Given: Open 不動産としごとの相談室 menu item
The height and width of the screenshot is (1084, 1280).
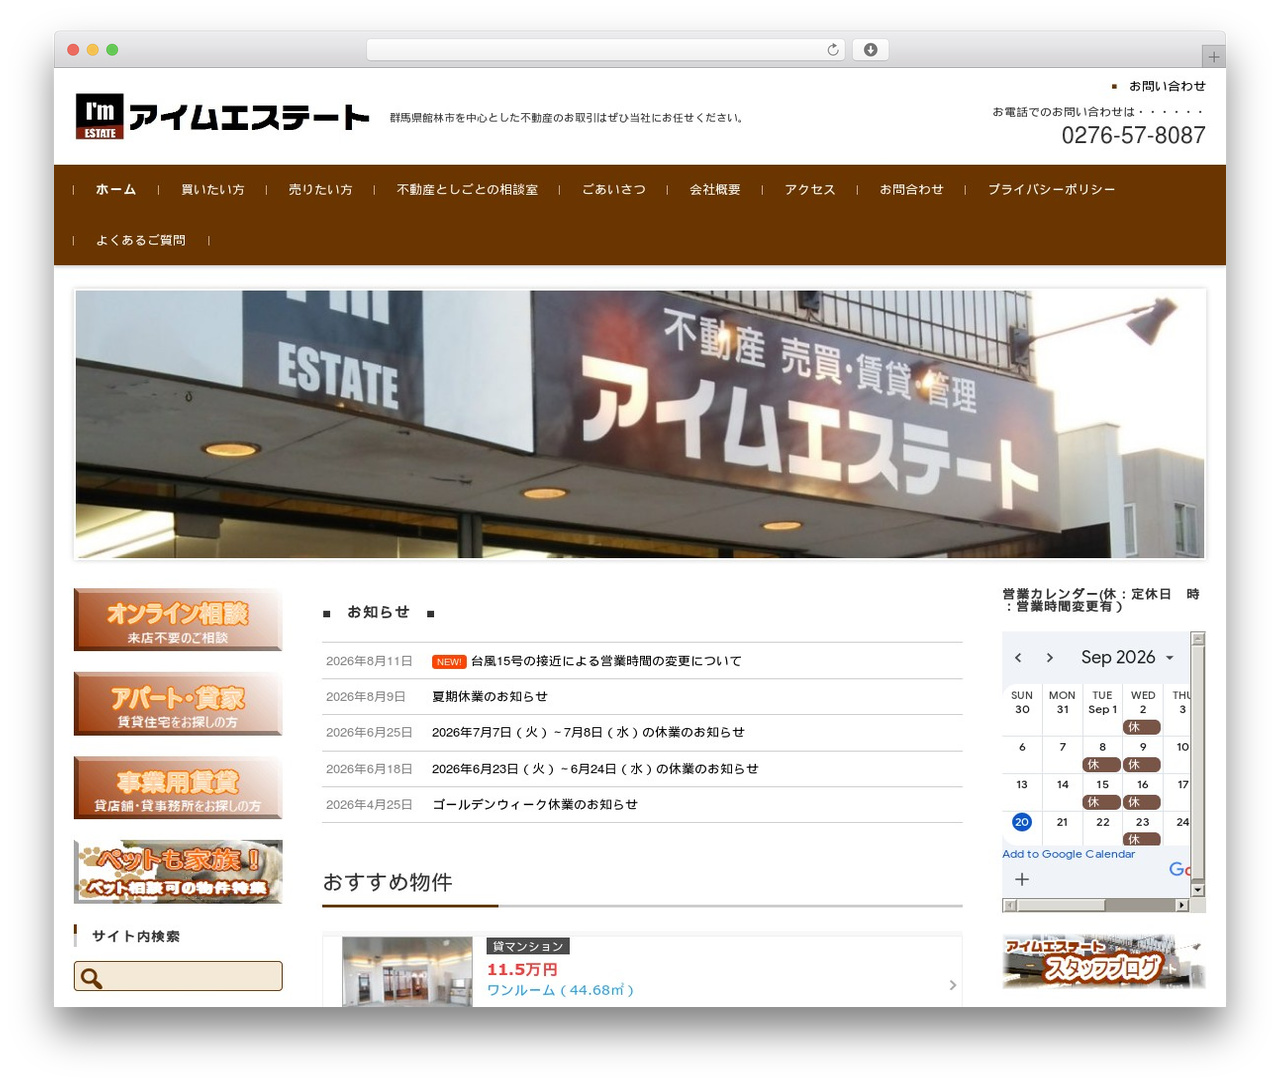Looking at the screenshot, I should [467, 190].
